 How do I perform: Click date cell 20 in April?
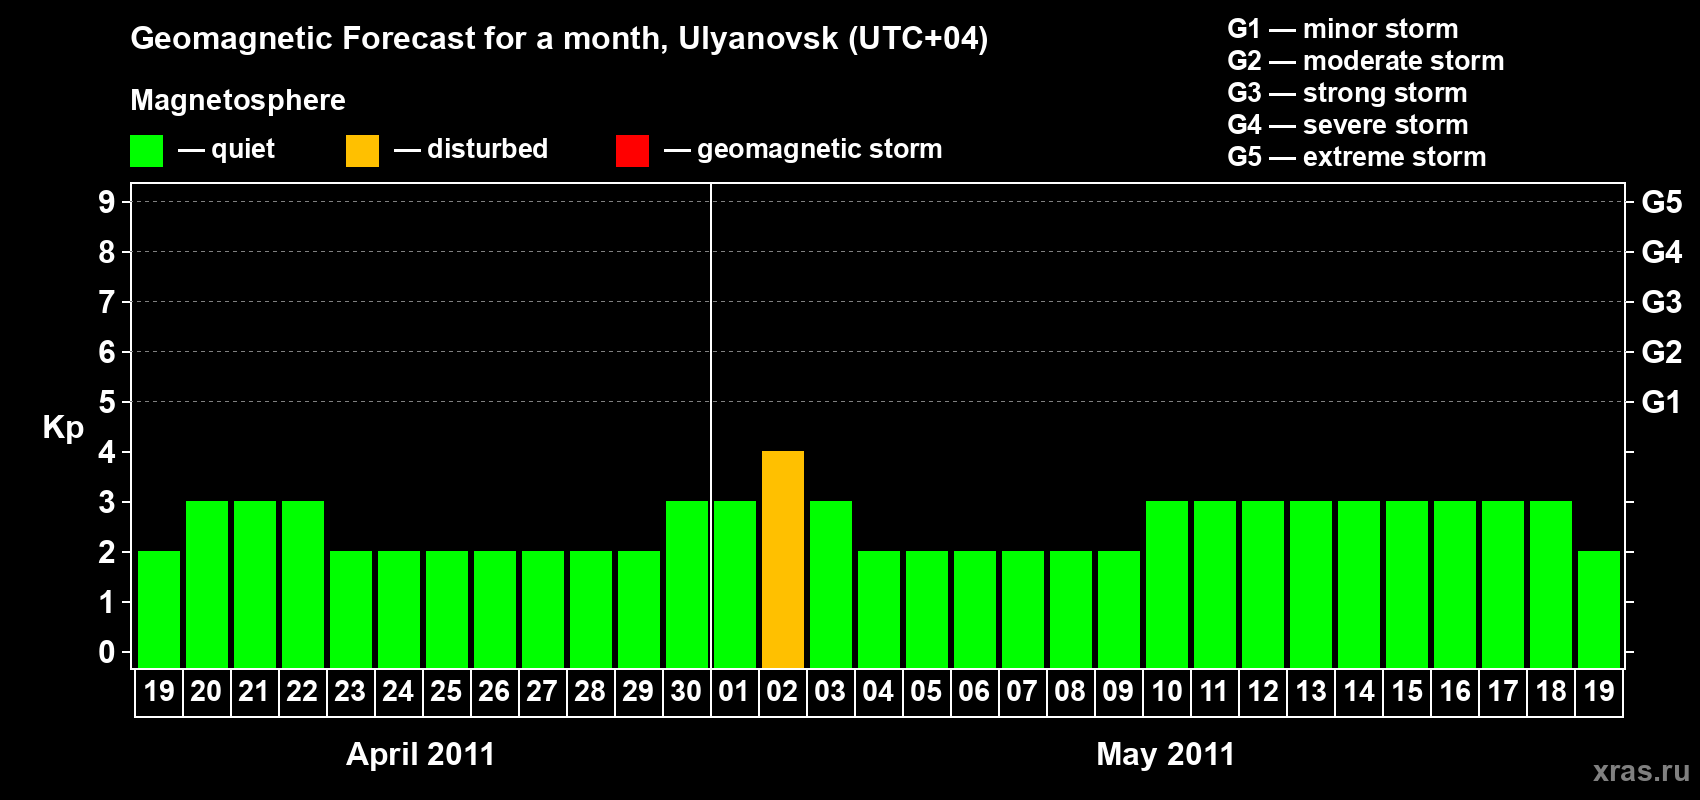207,692
